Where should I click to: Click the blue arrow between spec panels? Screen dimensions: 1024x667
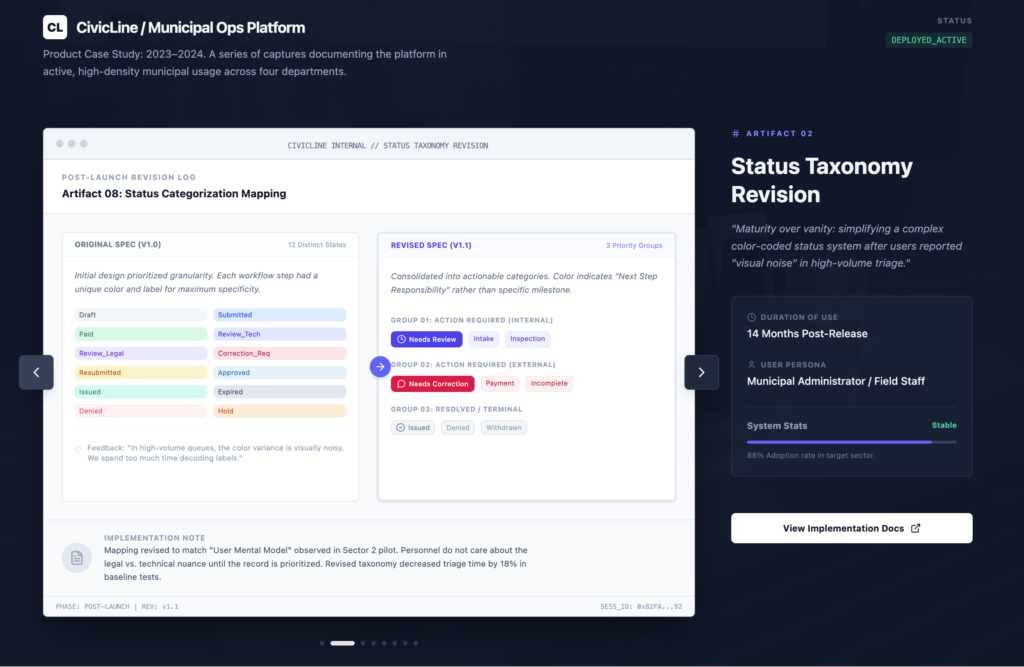coord(380,366)
